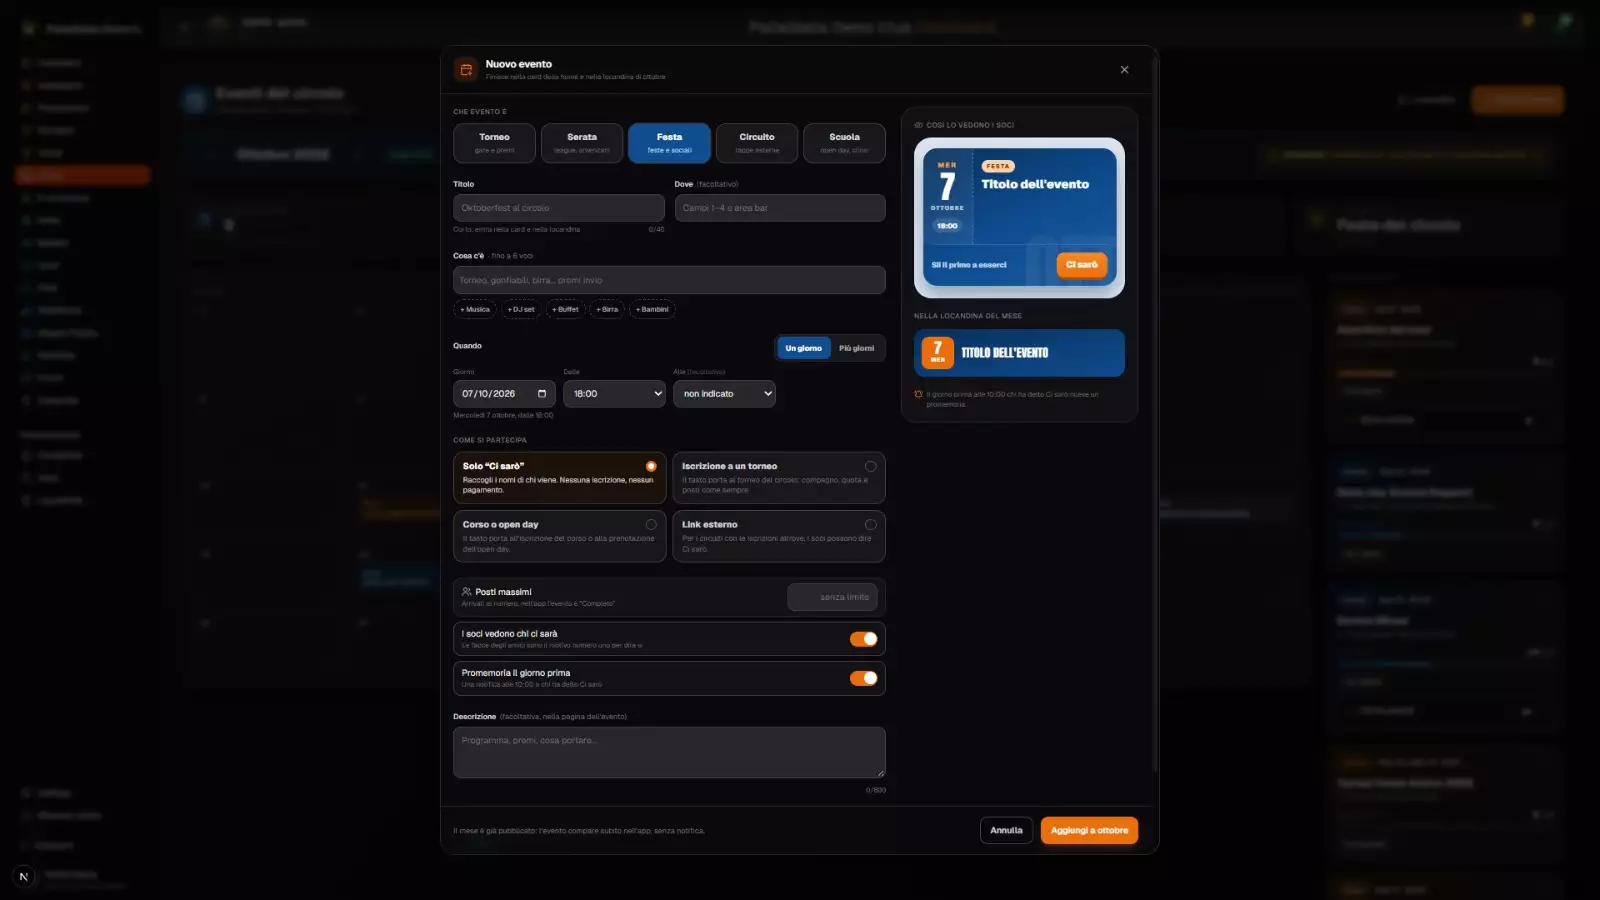The image size is (1600, 900).
Task: Switch to Più giorni duration
Action: 856,348
